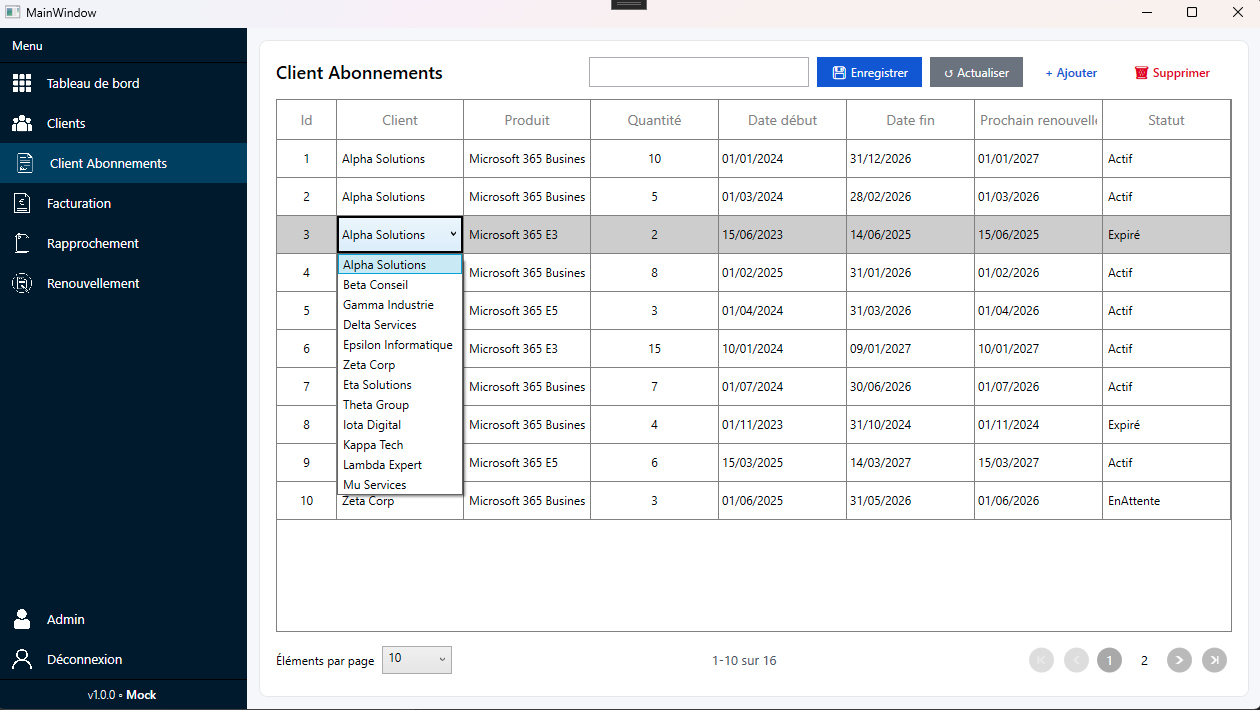Image resolution: width=1260 pixels, height=710 pixels.
Task: Sort by the Id column header
Action: pyautogui.click(x=306, y=120)
